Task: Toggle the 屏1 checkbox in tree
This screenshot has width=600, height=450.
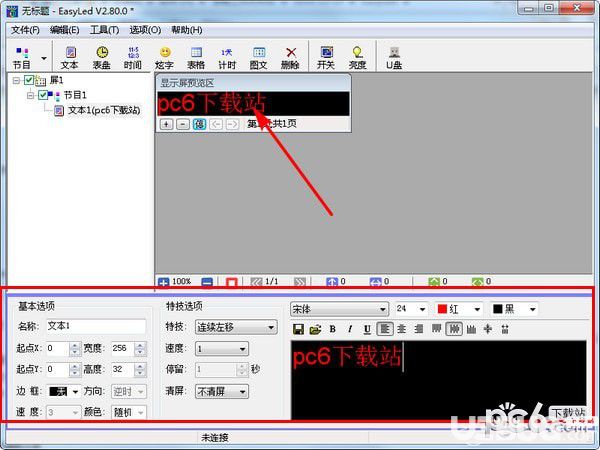Action: 29,80
